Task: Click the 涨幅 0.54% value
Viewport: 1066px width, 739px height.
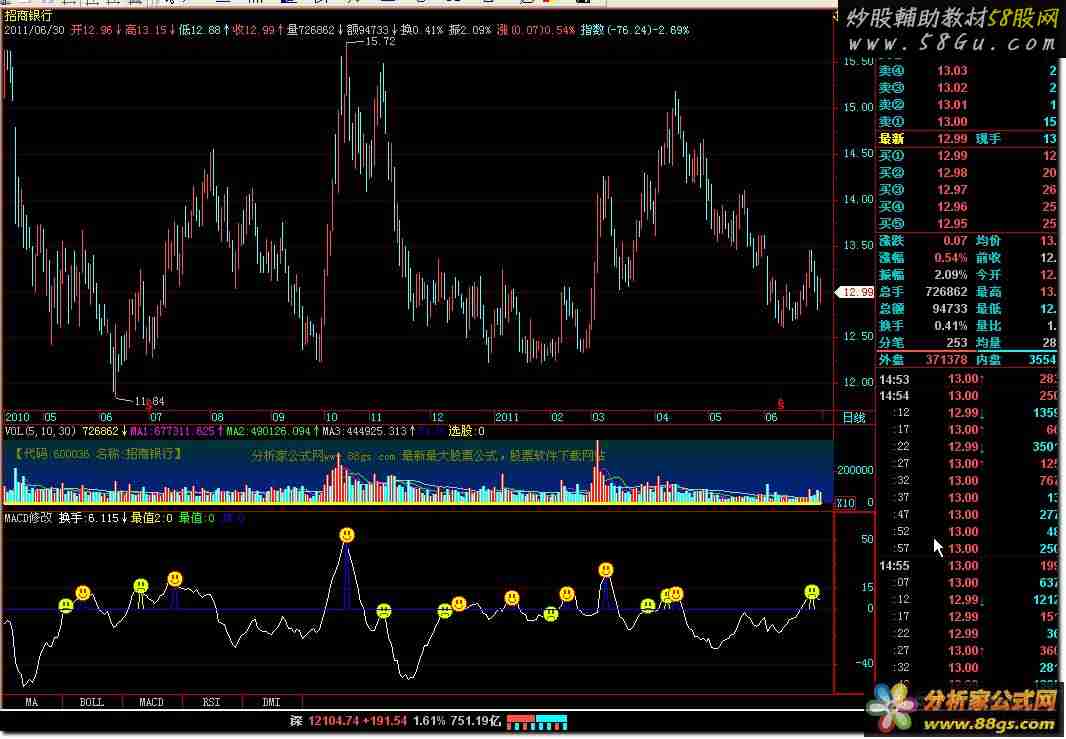Action: [x=950, y=258]
